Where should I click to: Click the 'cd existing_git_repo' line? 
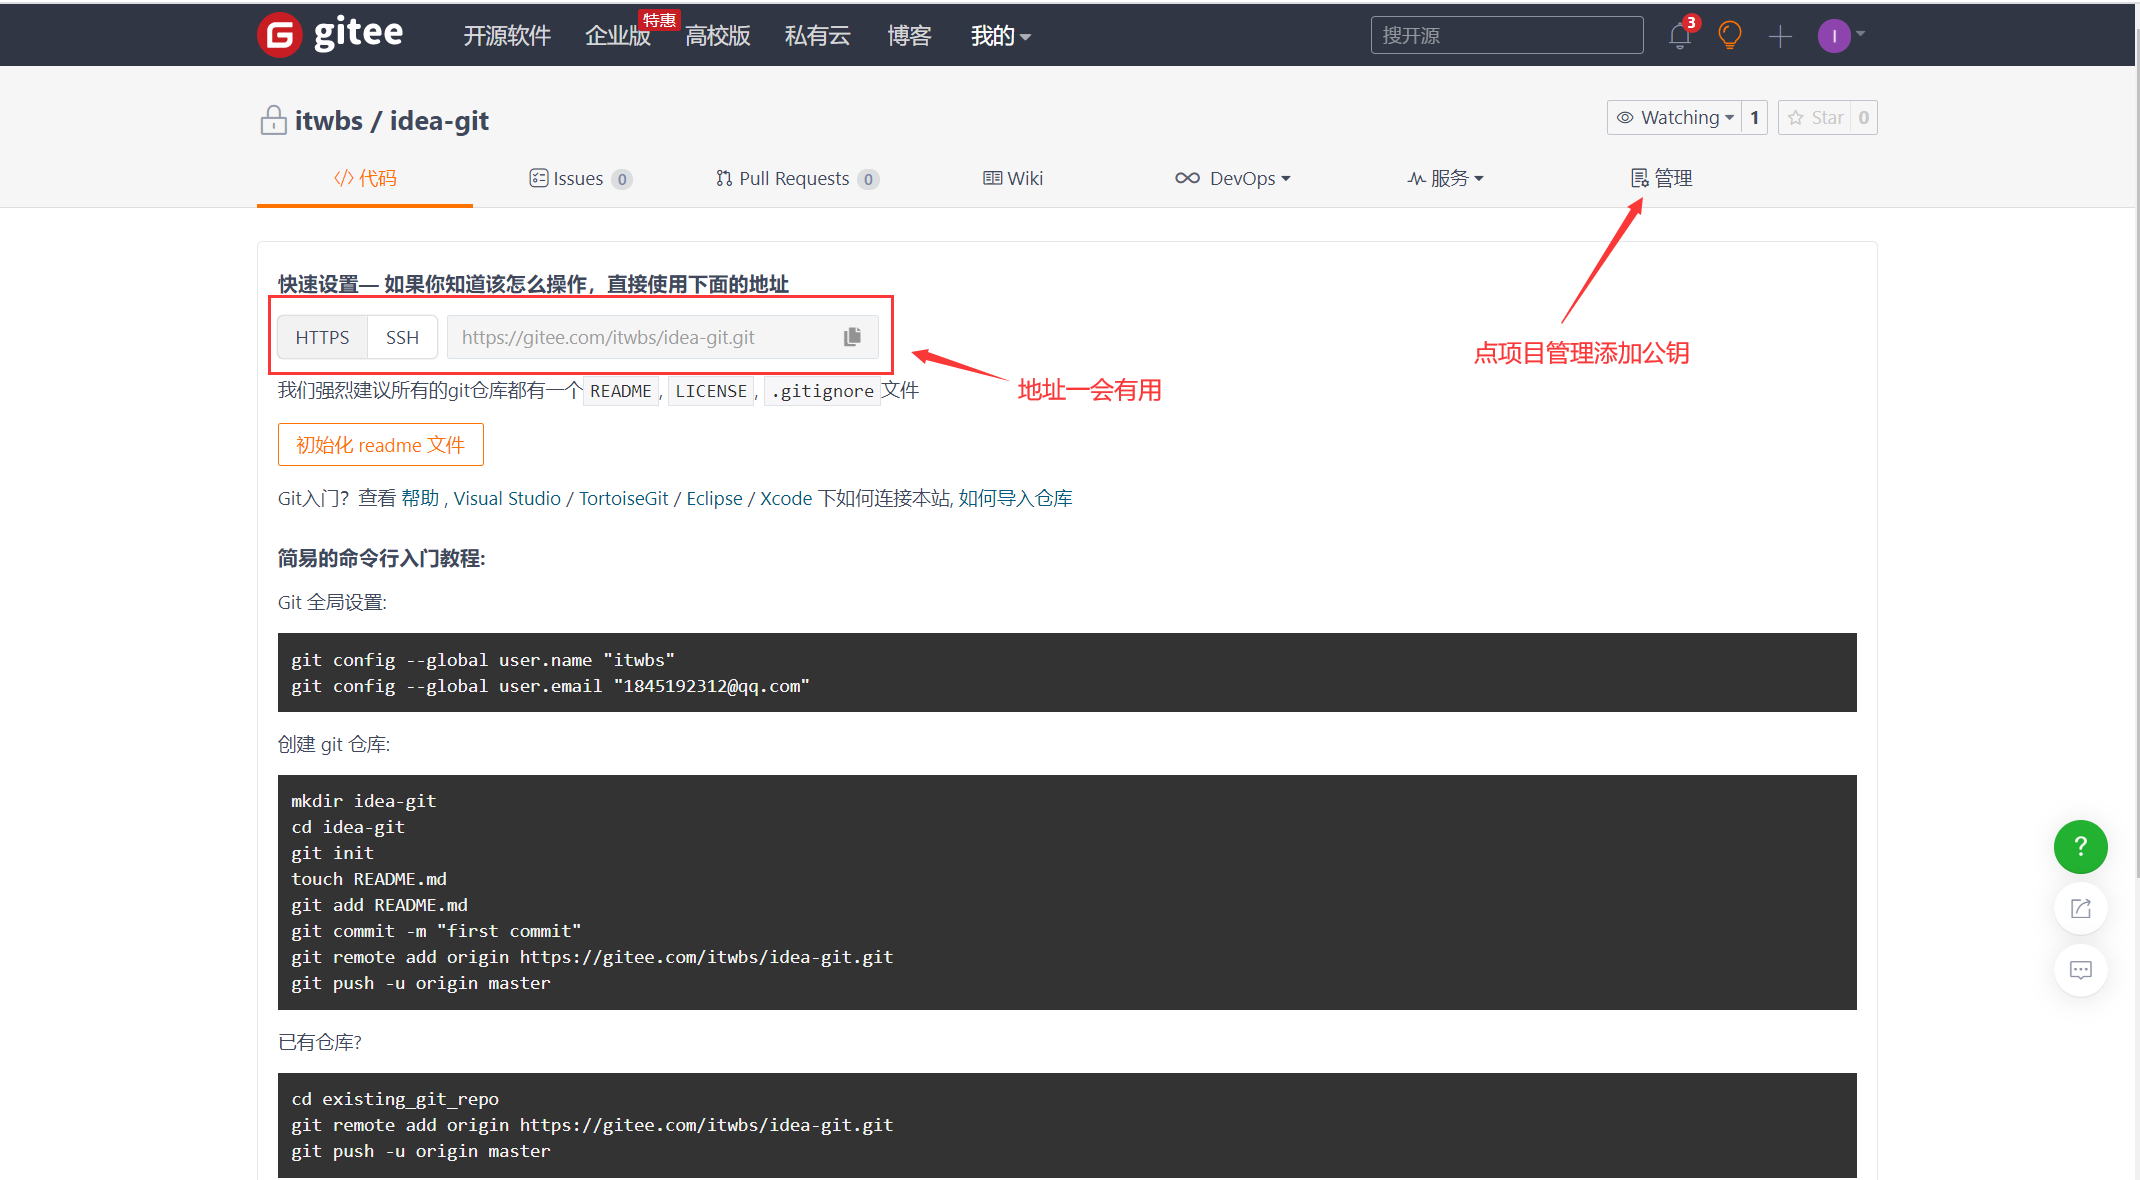point(395,1099)
